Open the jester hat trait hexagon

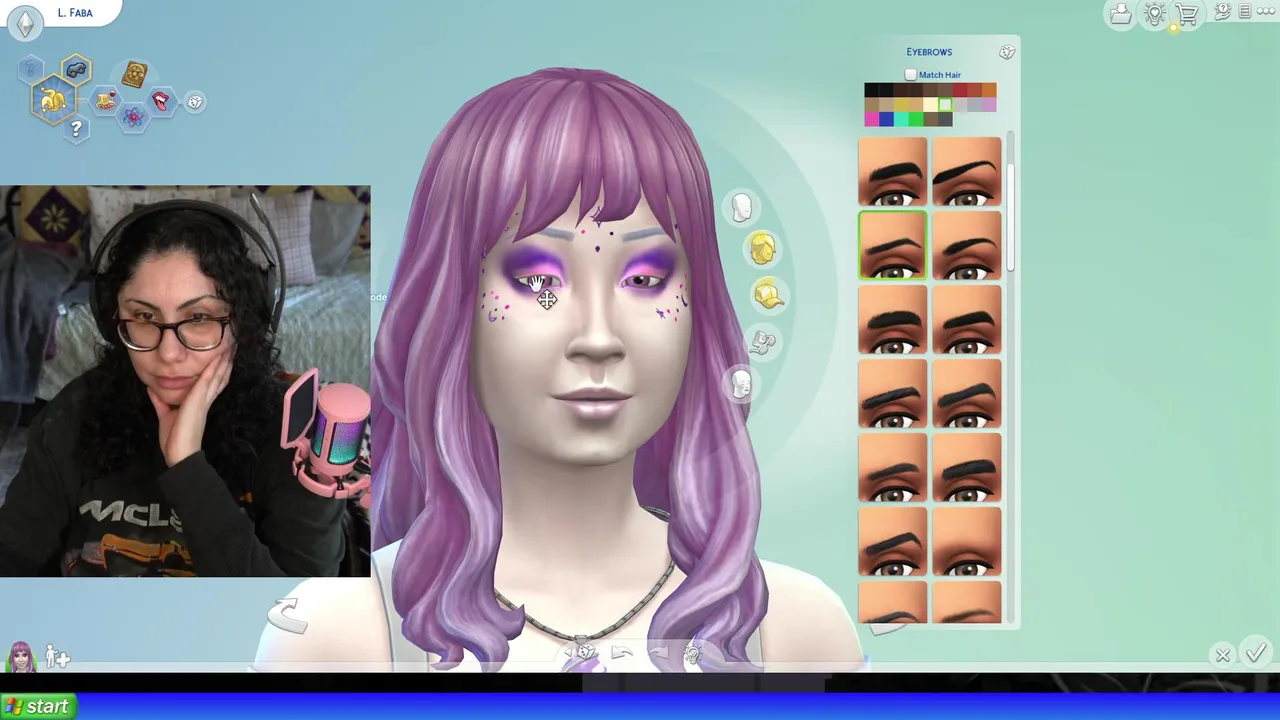pos(54,99)
